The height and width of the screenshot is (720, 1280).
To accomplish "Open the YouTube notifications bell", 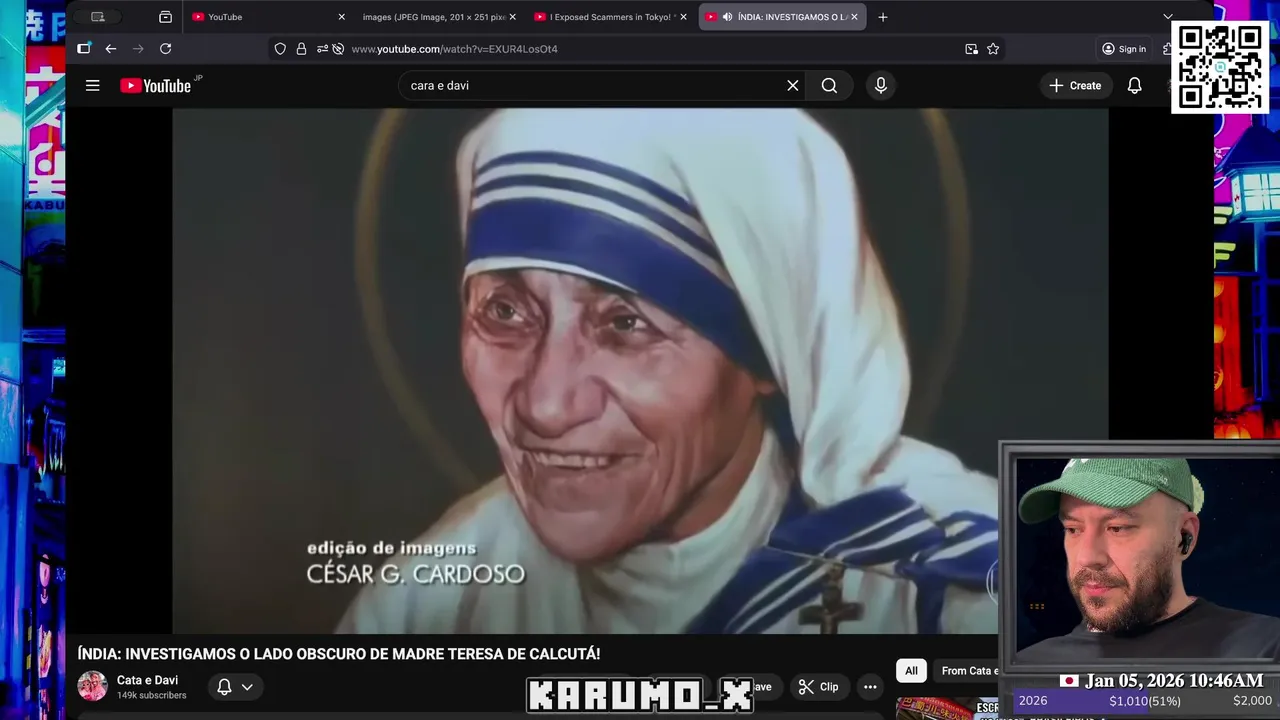I will [x=1134, y=86].
